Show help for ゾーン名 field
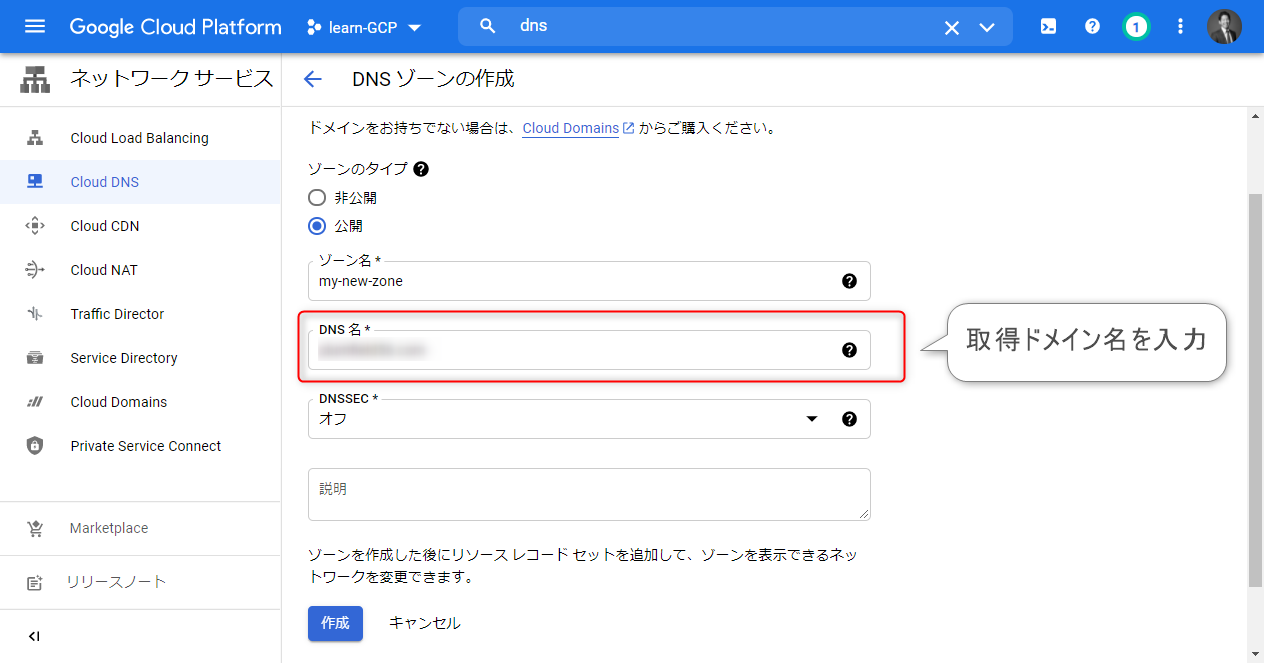1264x663 pixels. [x=849, y=281]
